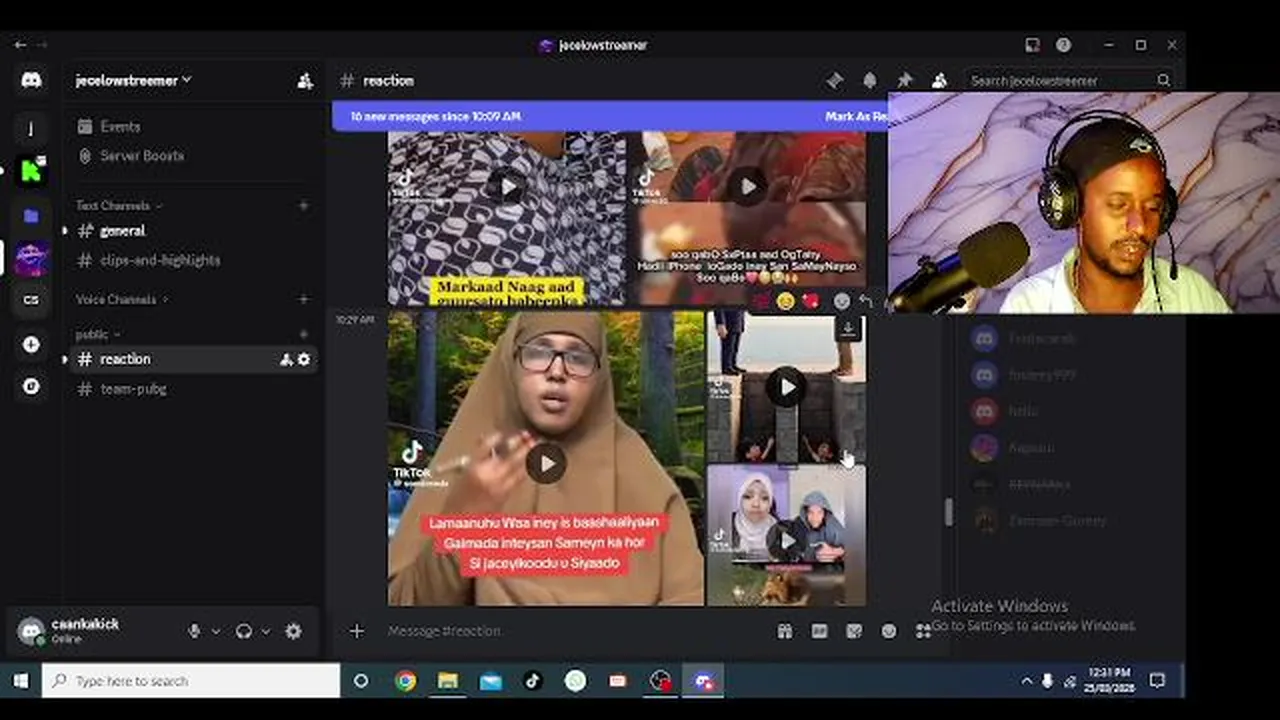Viewport: 1280px width, 720px height.
Task: Open the emoji picker icon
Action: (x=889, y=631)
